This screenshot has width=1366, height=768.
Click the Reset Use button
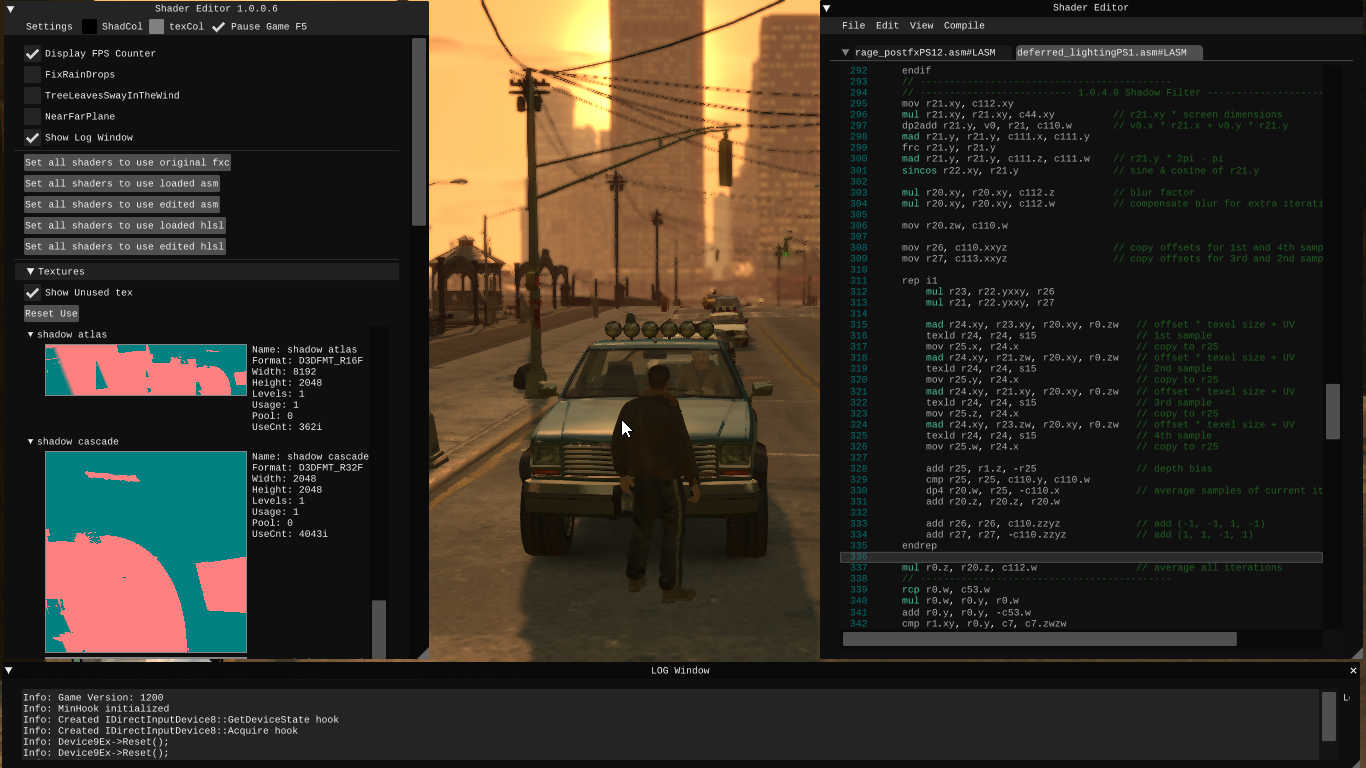click(x=51, y=313)
